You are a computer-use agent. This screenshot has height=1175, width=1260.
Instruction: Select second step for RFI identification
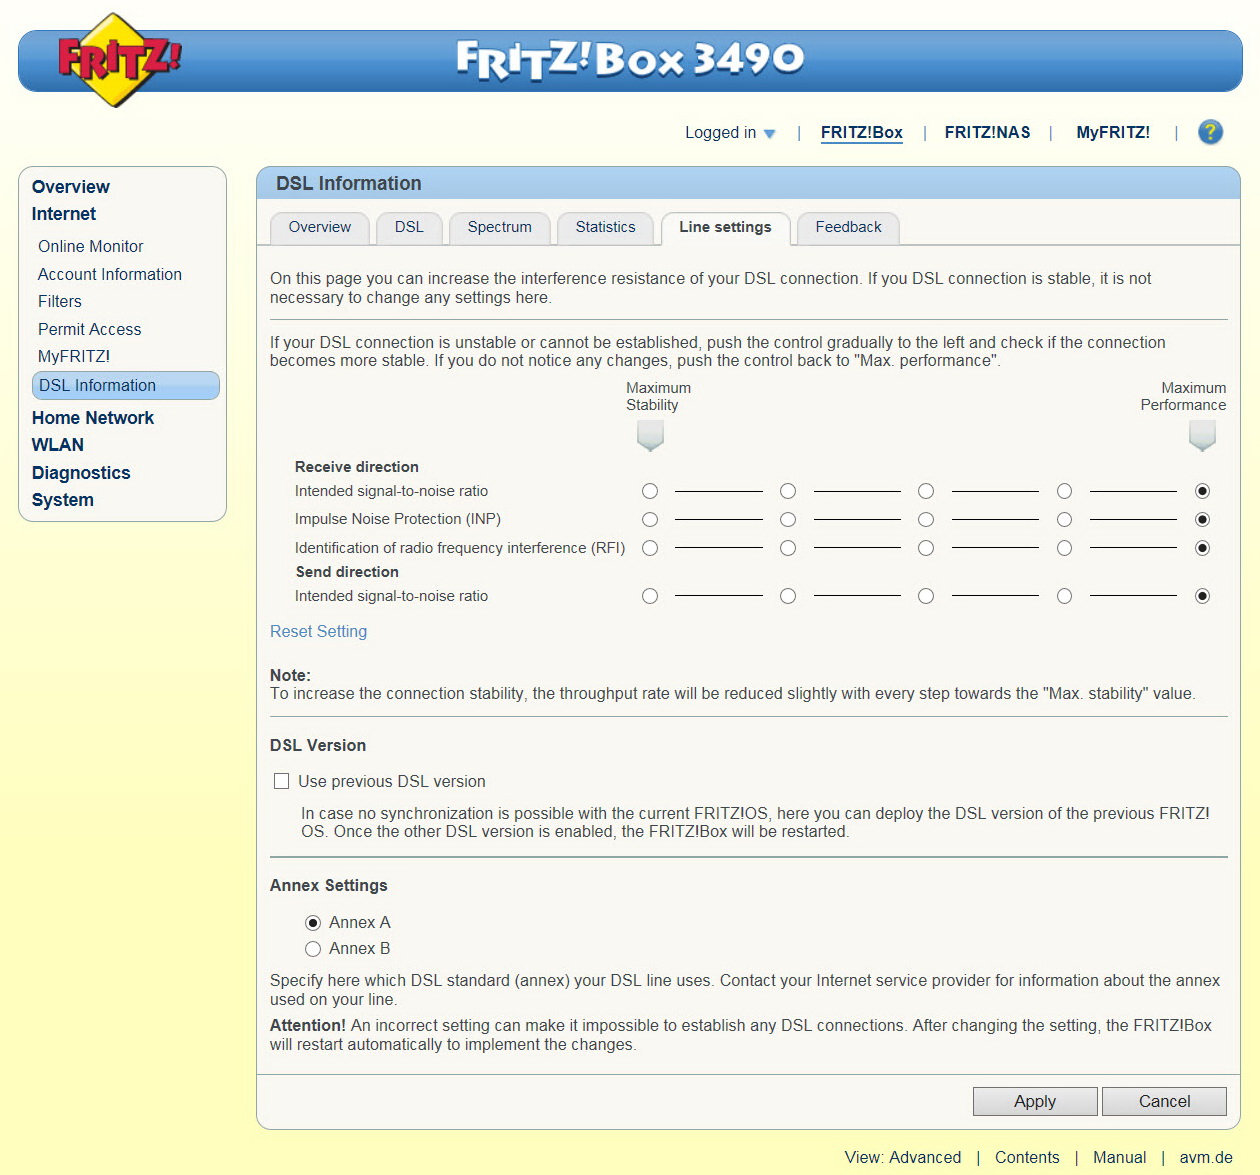tap(788, 548)
